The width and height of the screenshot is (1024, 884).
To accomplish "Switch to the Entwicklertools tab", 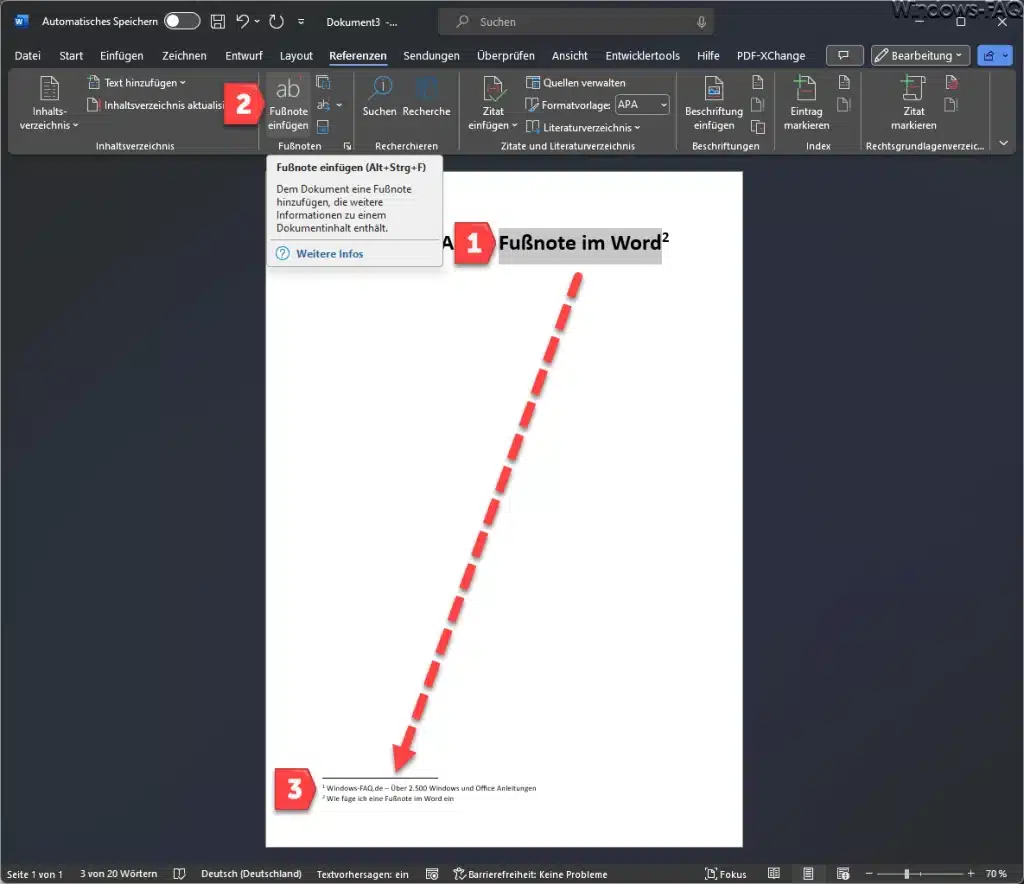I will click(x=643, y=55).
